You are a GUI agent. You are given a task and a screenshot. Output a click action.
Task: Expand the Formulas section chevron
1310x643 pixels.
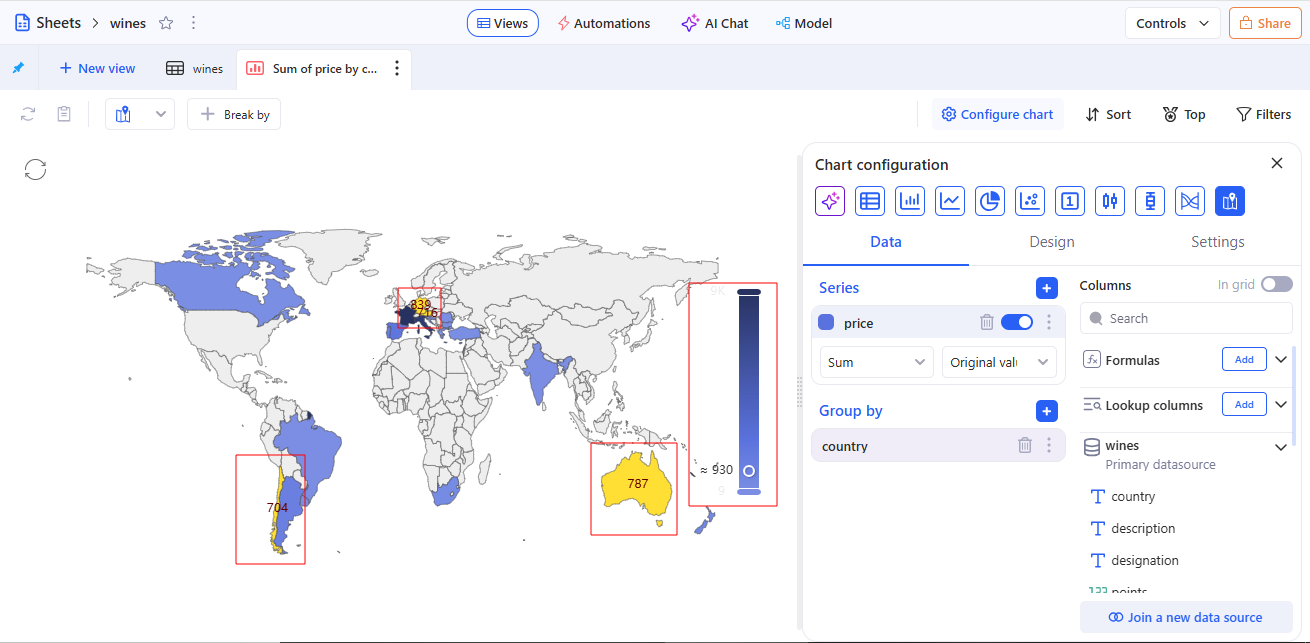click(1281, 360)
